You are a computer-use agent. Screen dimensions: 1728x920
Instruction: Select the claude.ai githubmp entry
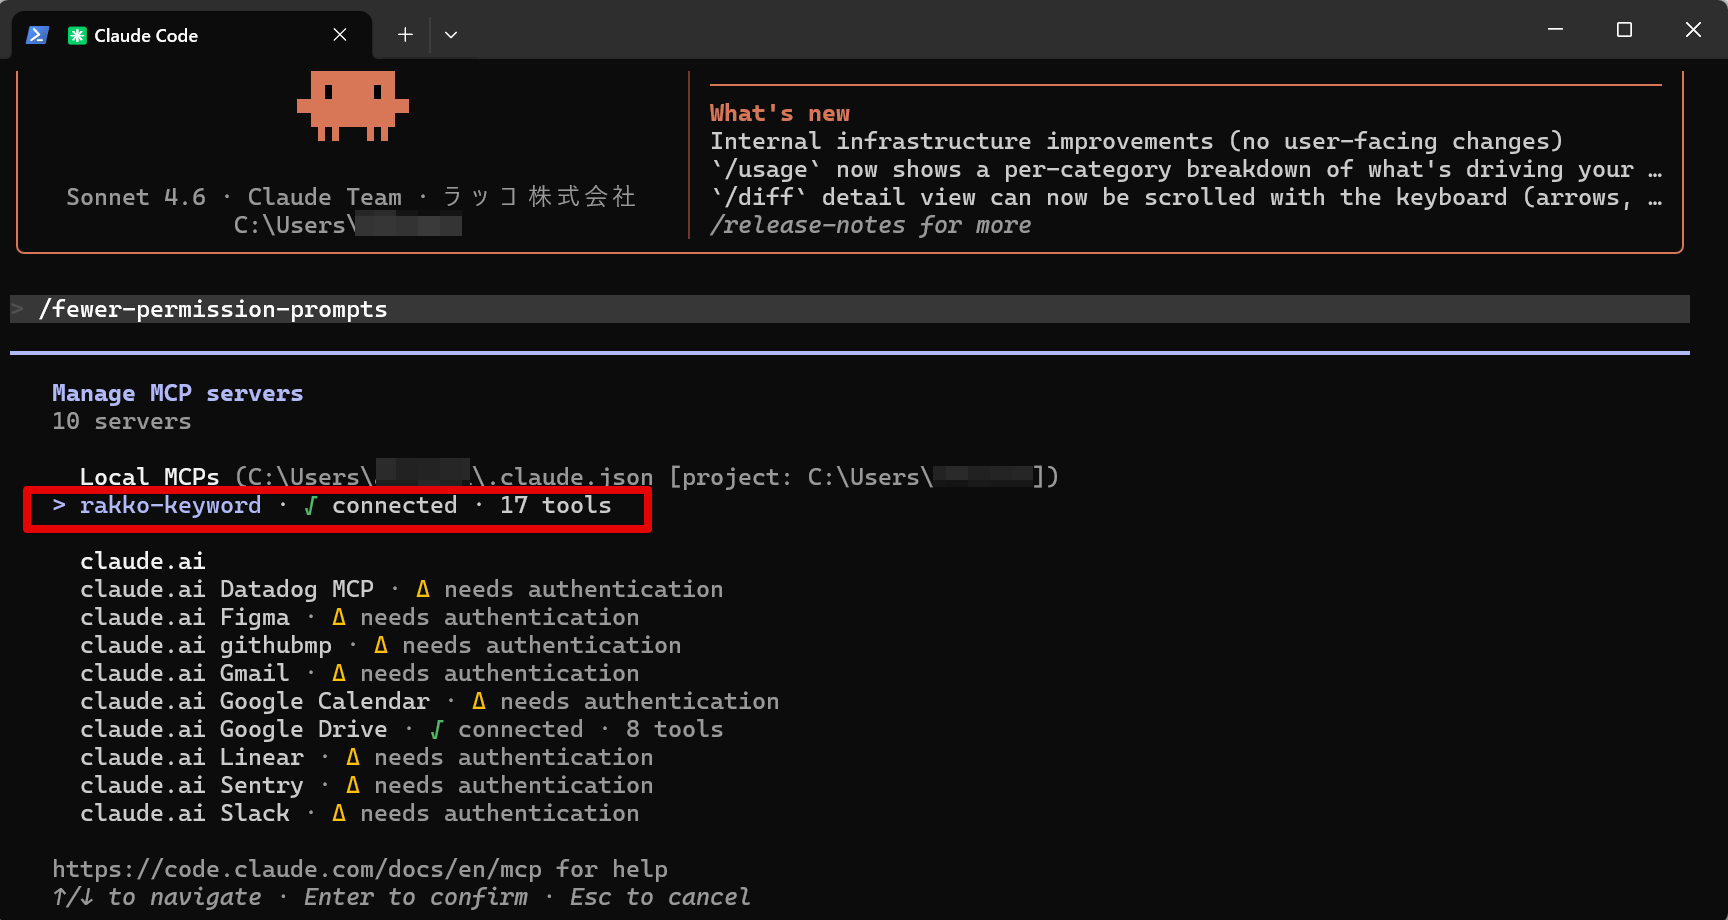pyautogui.click(x=380, y=645)
